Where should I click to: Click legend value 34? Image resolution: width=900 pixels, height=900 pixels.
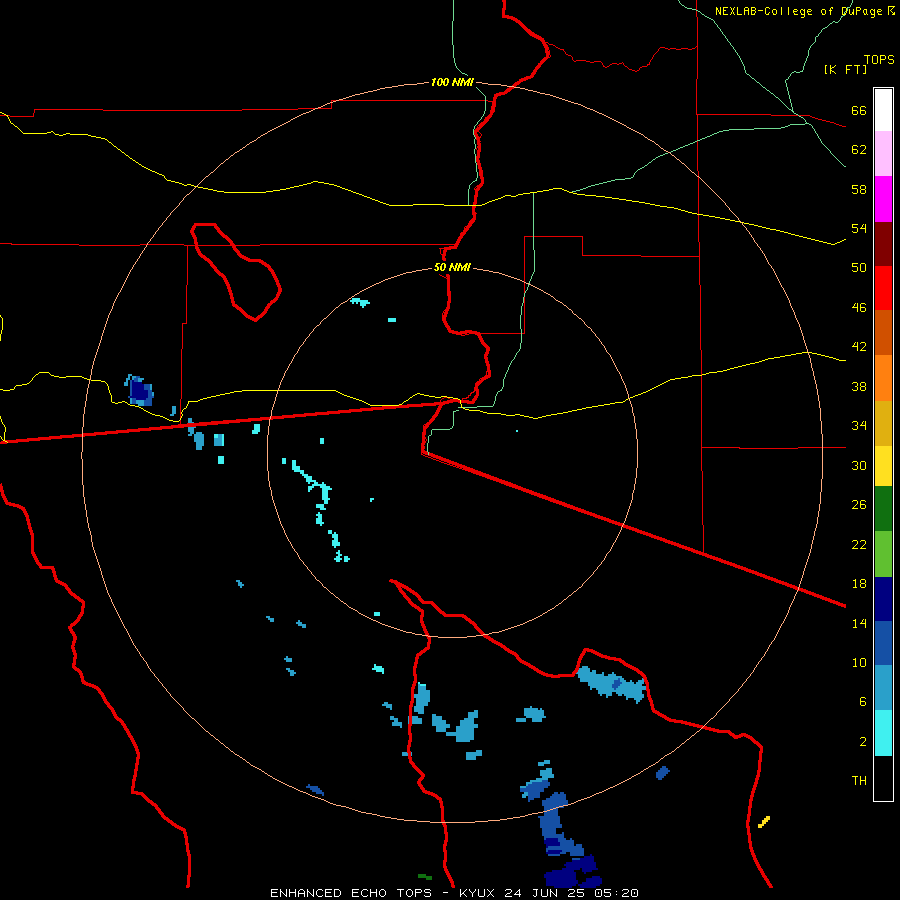859,426
